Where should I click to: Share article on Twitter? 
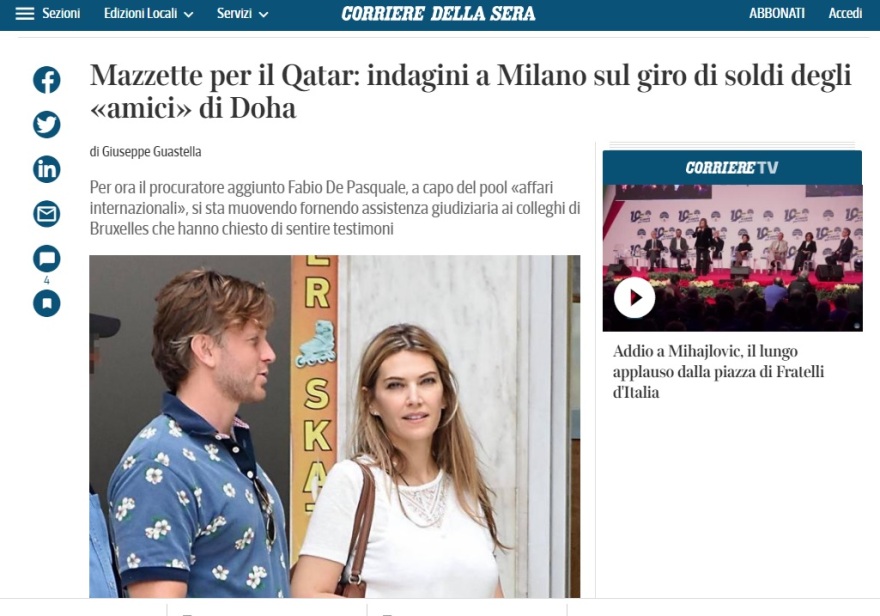tap(47, 125)
